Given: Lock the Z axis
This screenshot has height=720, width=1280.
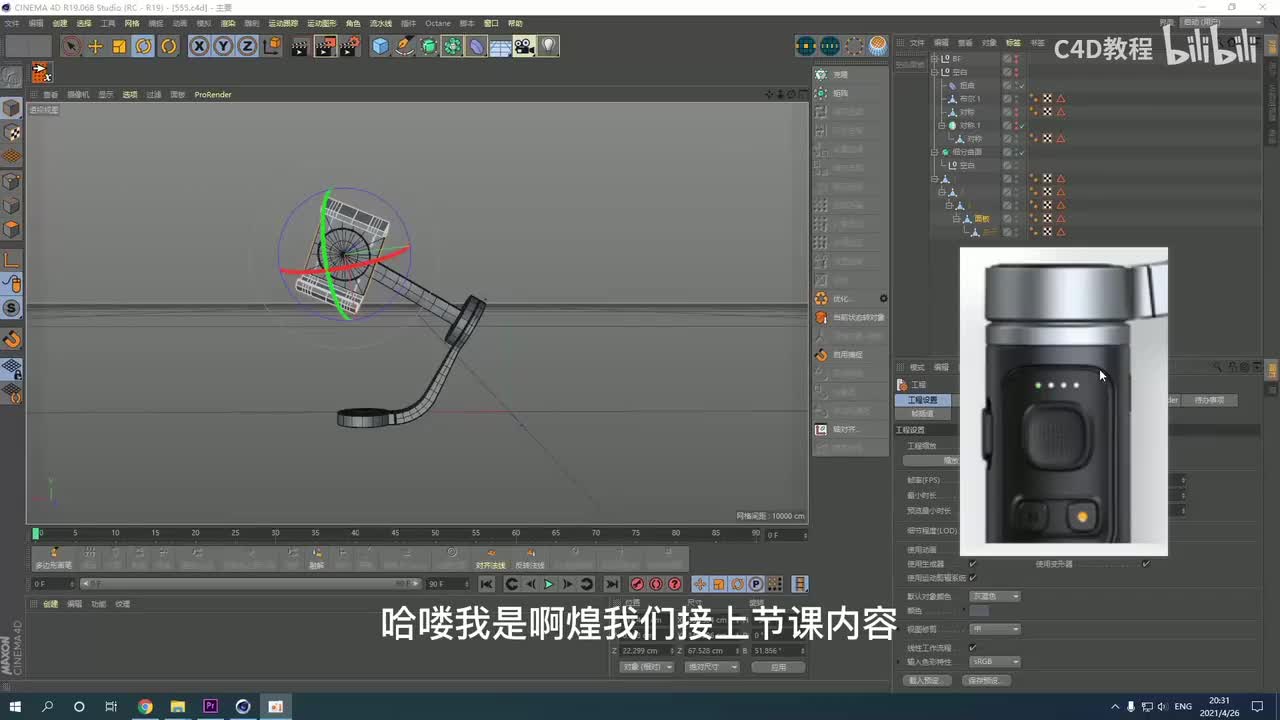Looking at the screenshot, I should (247, 46).
